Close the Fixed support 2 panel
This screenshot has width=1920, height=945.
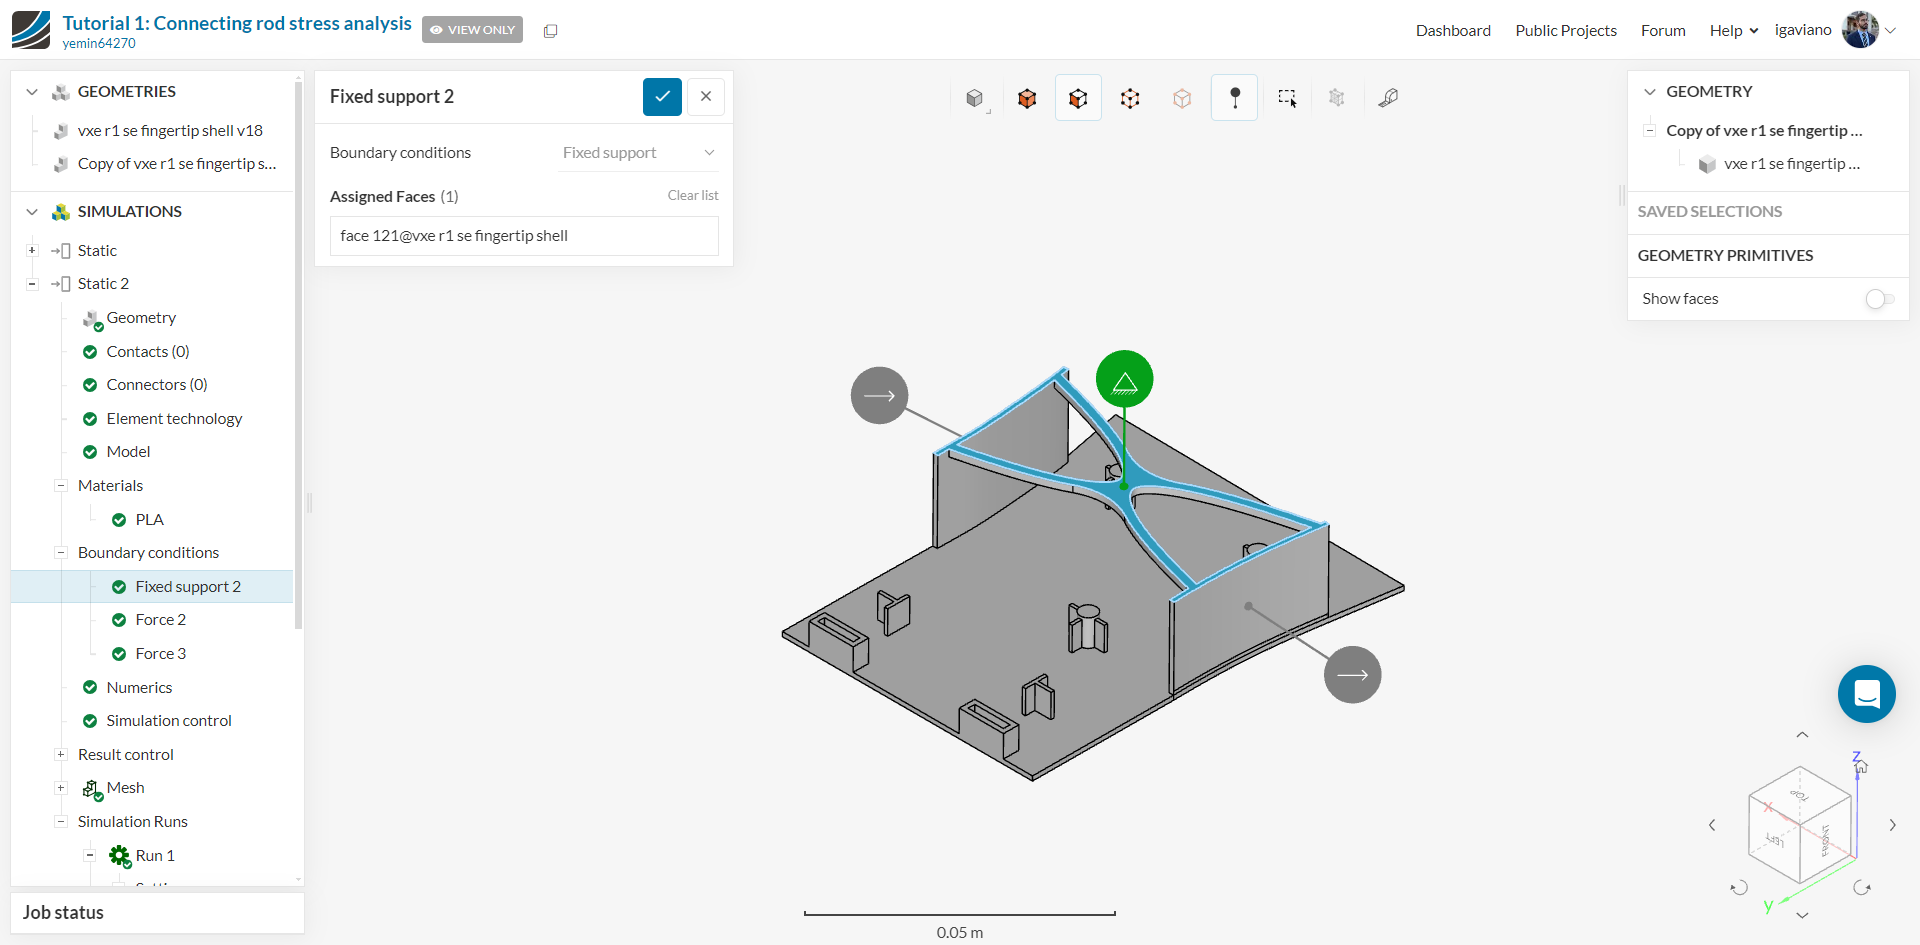(706, 97)
